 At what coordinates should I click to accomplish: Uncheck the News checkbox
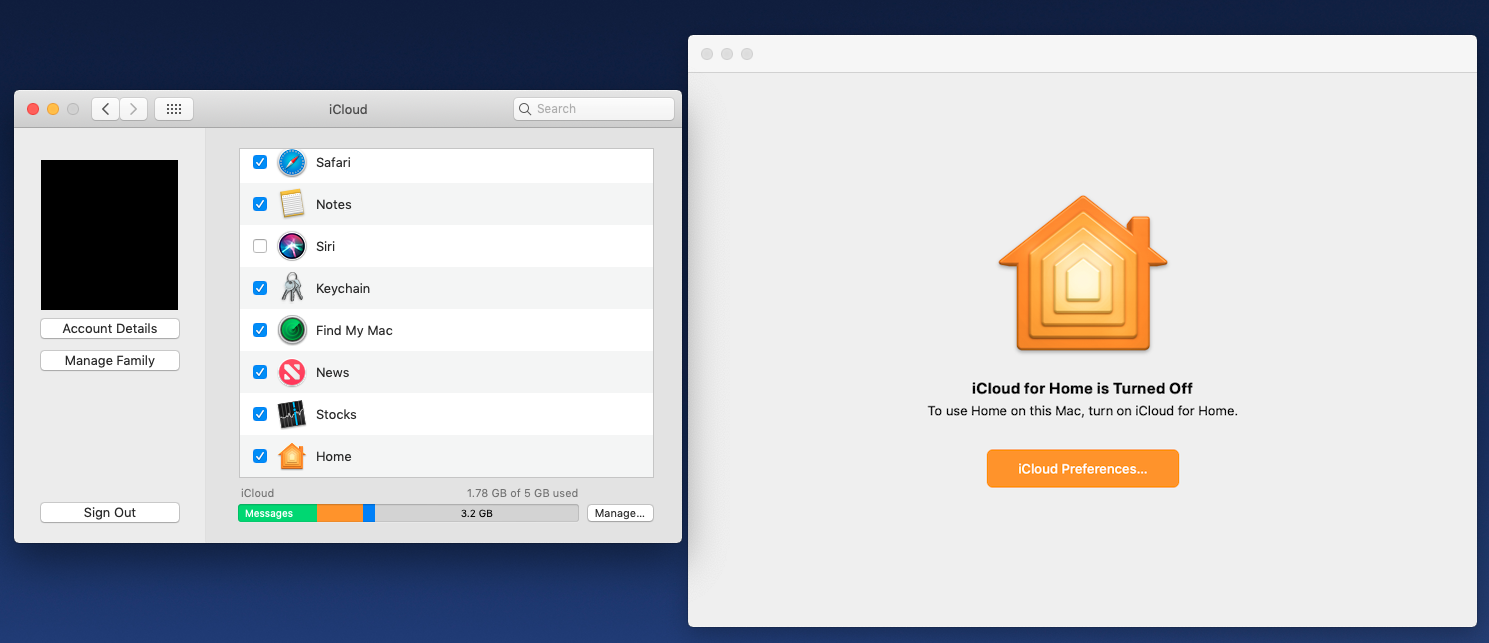[x=260, y=372]
